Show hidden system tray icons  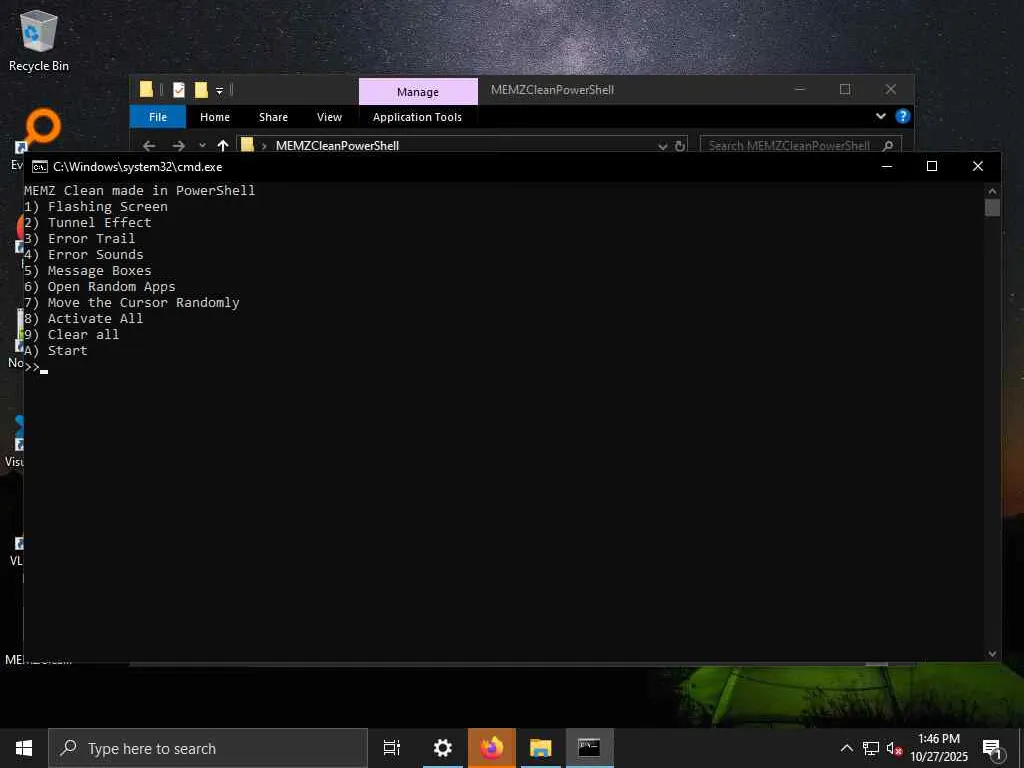click(x=846, y=748)
